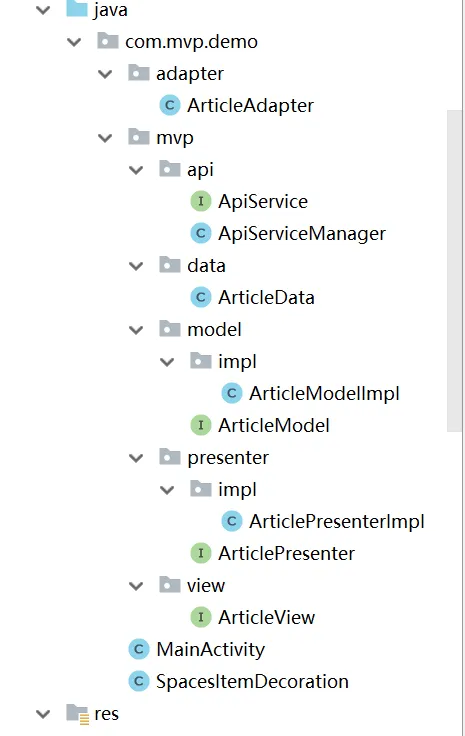Click the ArticleModelImpl class icon
The image size is (465, 736).
click(x=232, y=393)
